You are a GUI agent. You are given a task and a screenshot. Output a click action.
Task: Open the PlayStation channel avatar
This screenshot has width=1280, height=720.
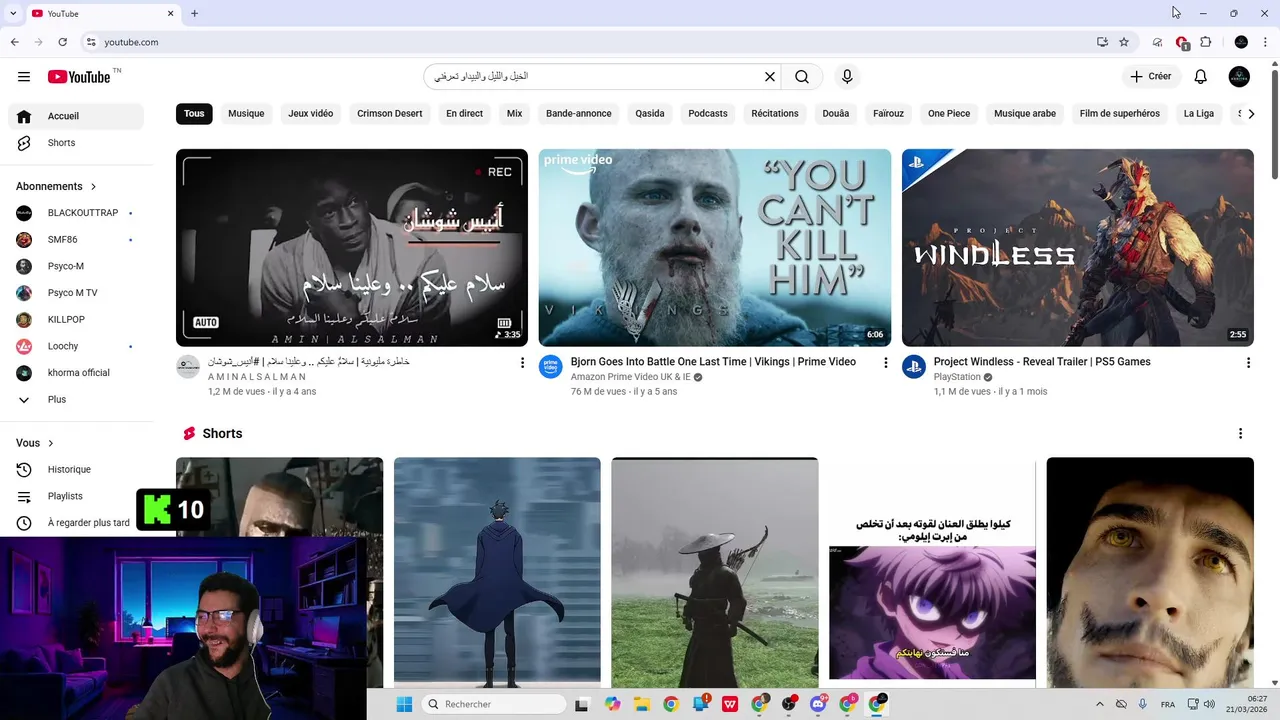[914, 367]
